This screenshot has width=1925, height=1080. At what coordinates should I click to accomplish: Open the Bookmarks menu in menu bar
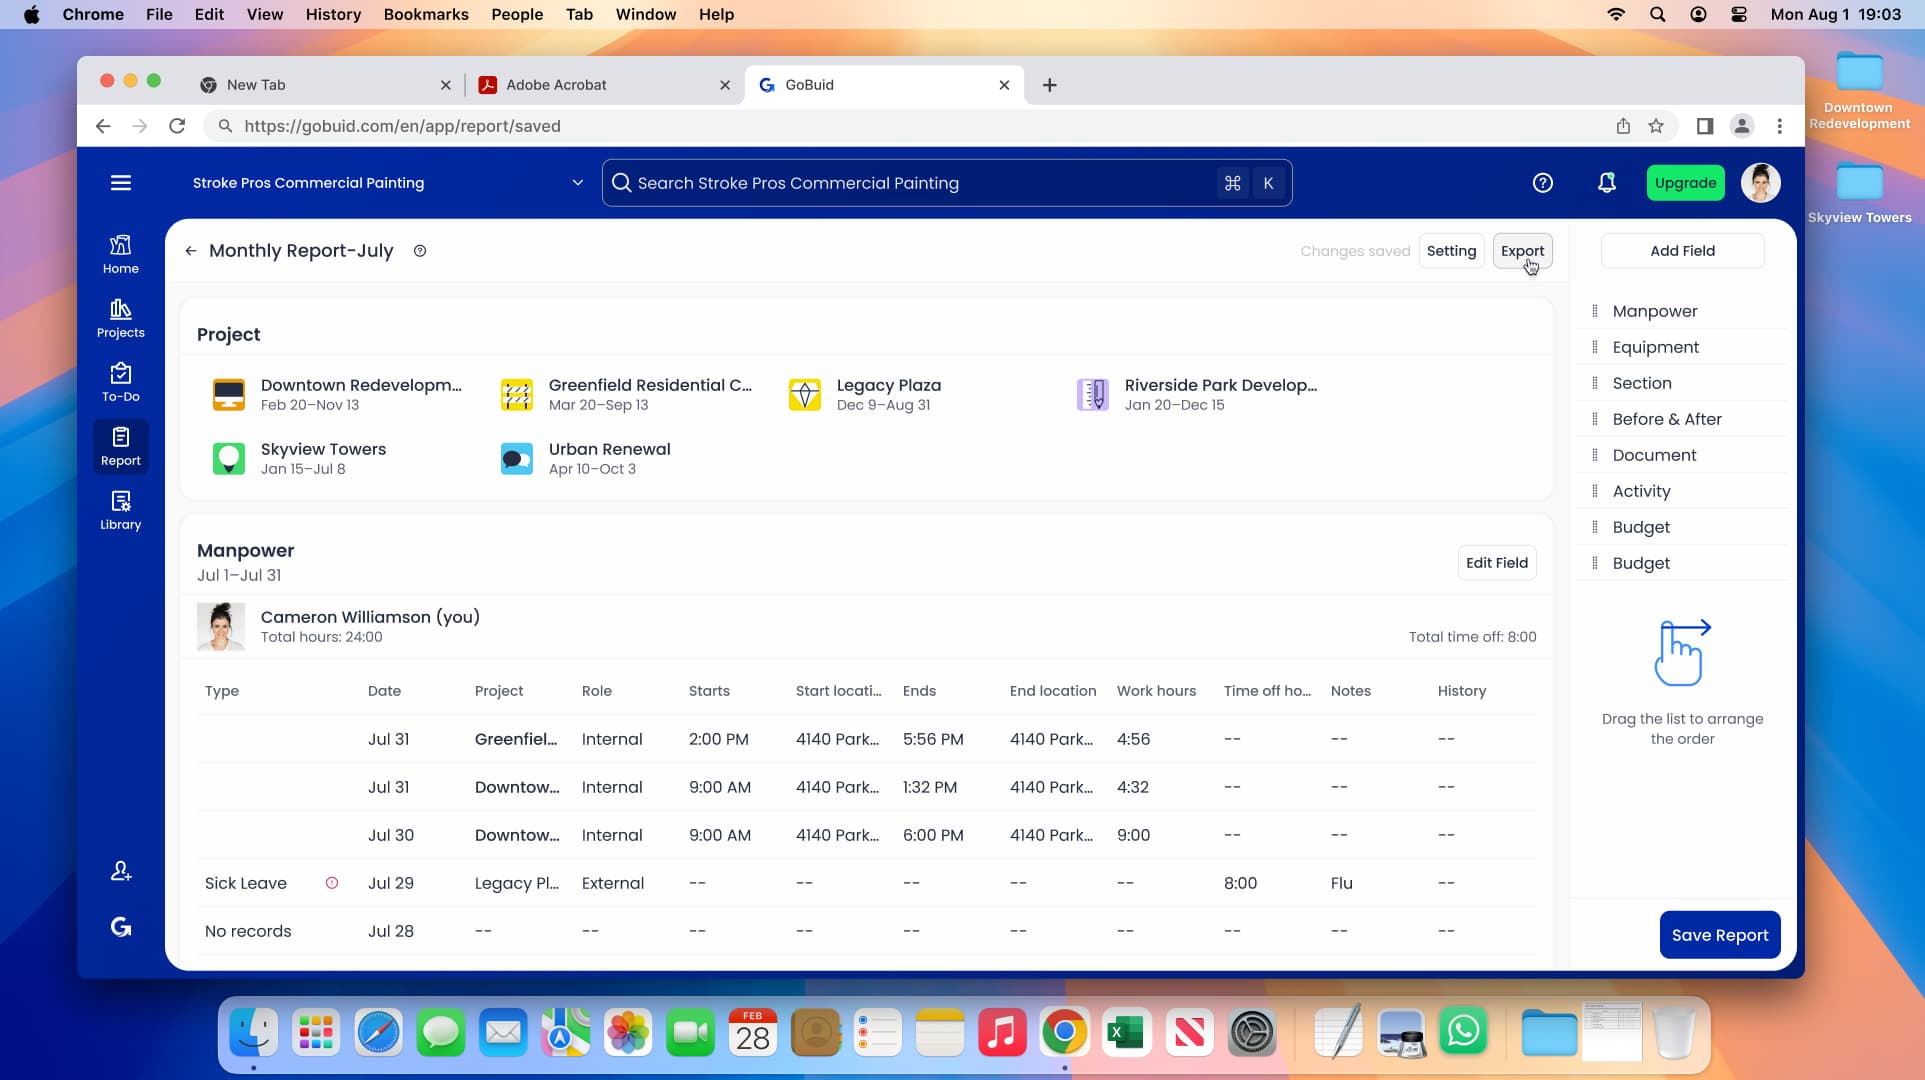425,14
